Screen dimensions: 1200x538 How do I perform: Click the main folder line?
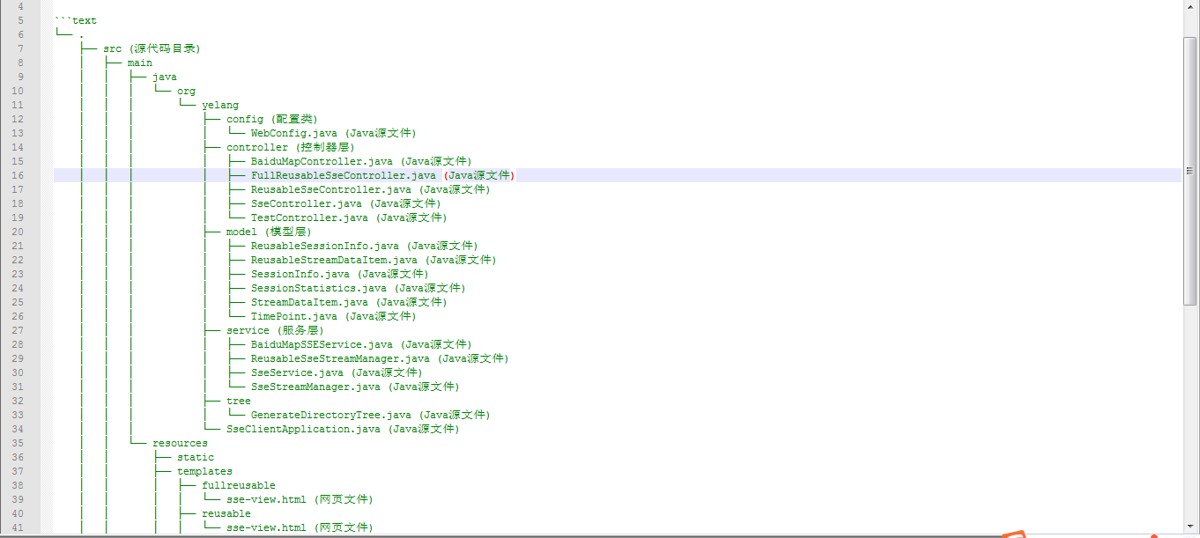tap(140, 62)
